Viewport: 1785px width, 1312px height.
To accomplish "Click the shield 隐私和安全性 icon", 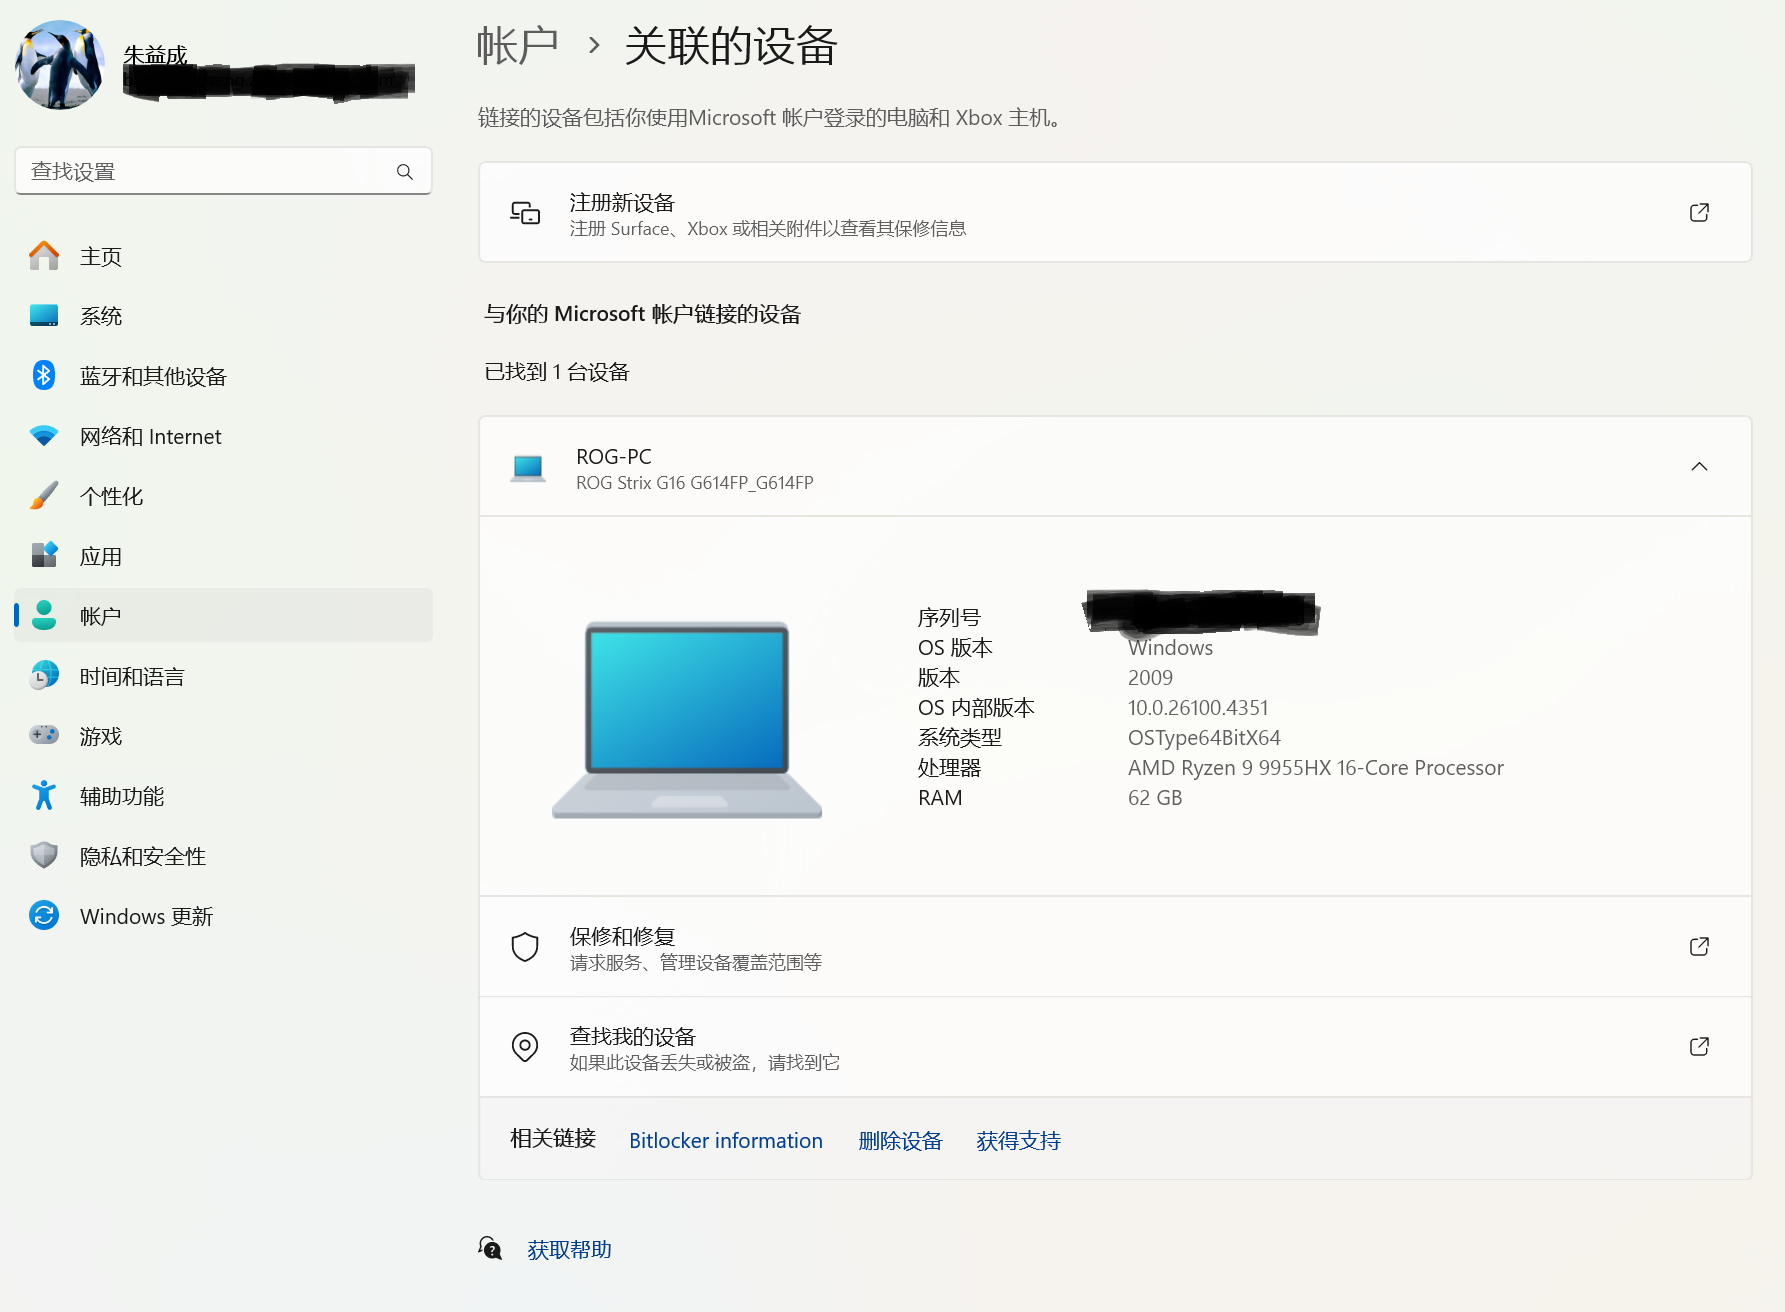I will pos(44,856).
